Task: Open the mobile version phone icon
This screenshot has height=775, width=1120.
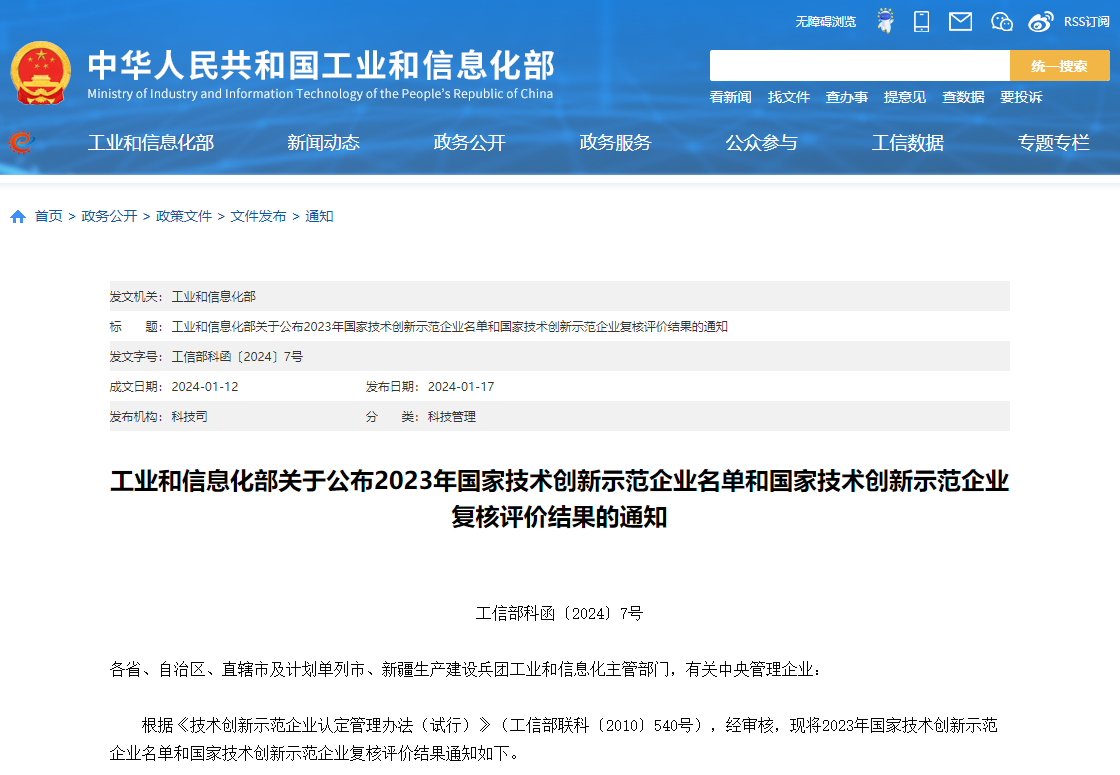Action: [921, 21]
